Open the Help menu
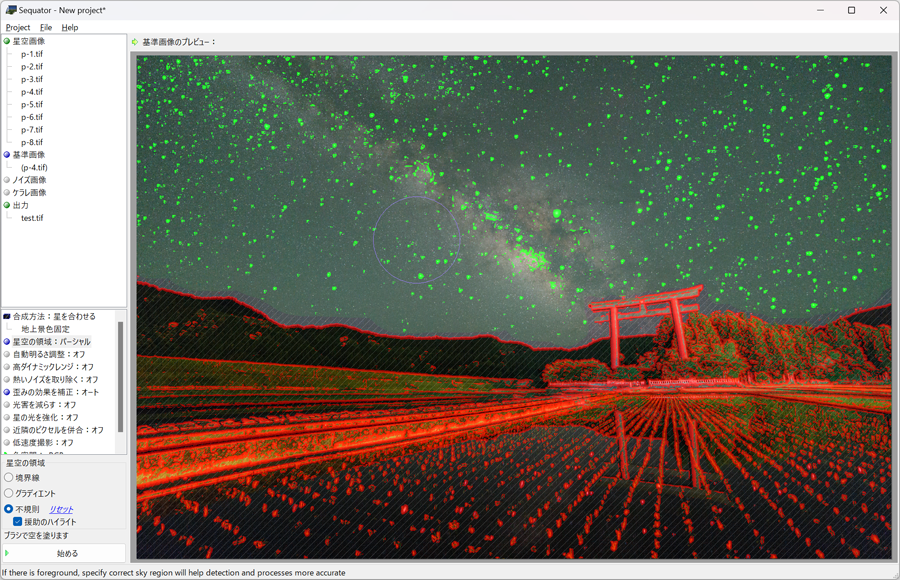 pyautogui.click(x=70, y=27)
